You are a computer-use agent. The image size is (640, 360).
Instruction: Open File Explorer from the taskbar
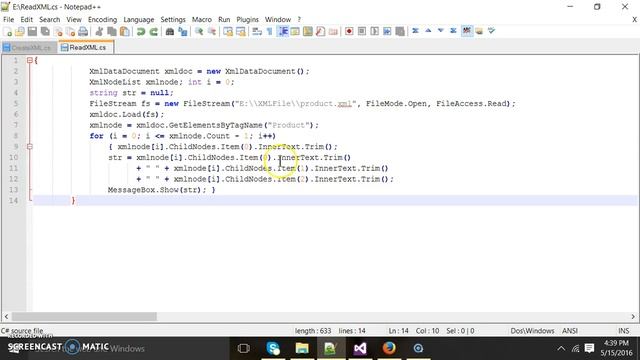[x=302, y=348]
